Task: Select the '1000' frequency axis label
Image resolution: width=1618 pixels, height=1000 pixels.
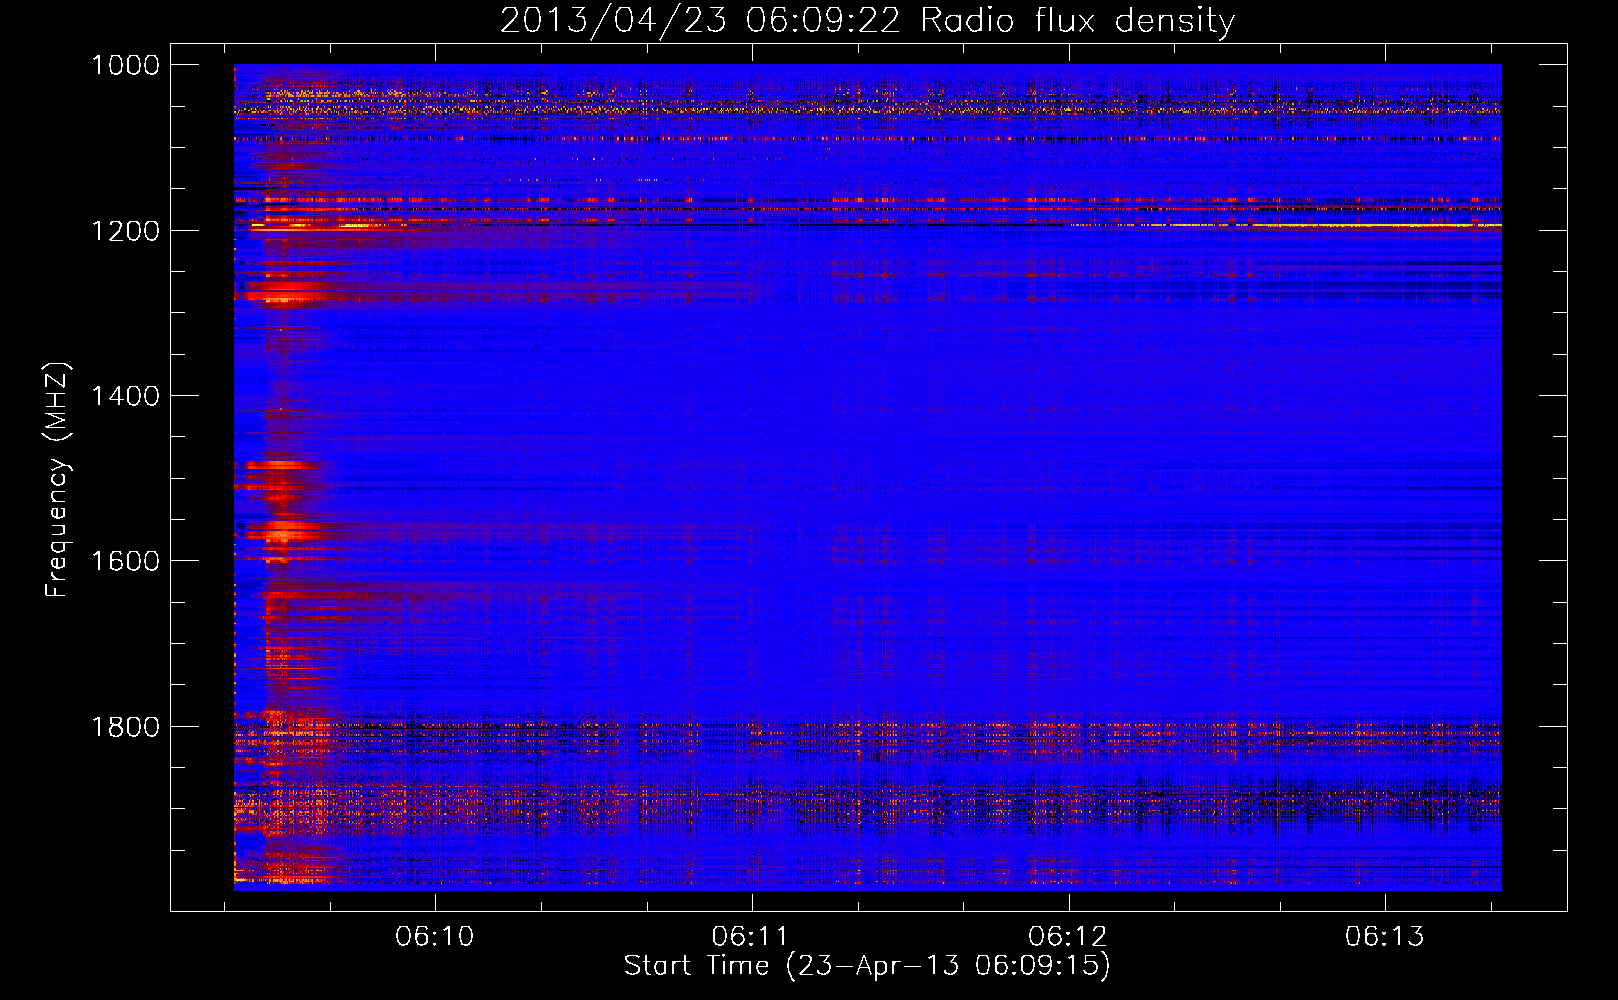Action: coord(125,65)
